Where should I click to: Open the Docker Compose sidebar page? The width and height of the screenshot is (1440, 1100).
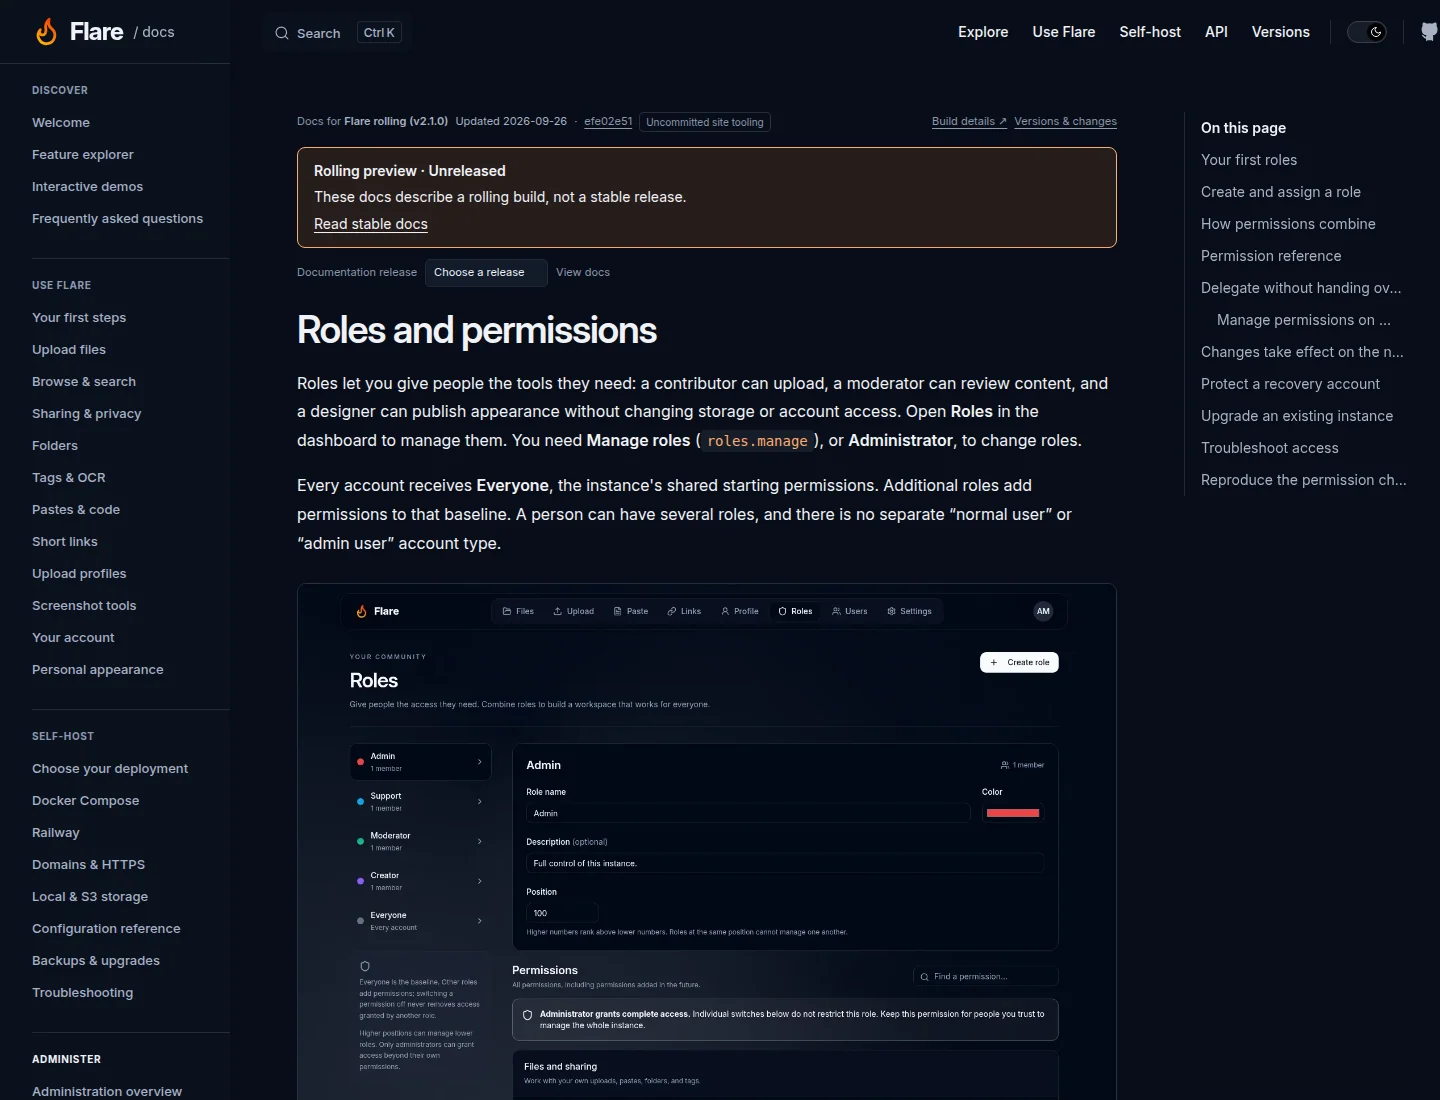pyautogui.click(x=85, y=801)
